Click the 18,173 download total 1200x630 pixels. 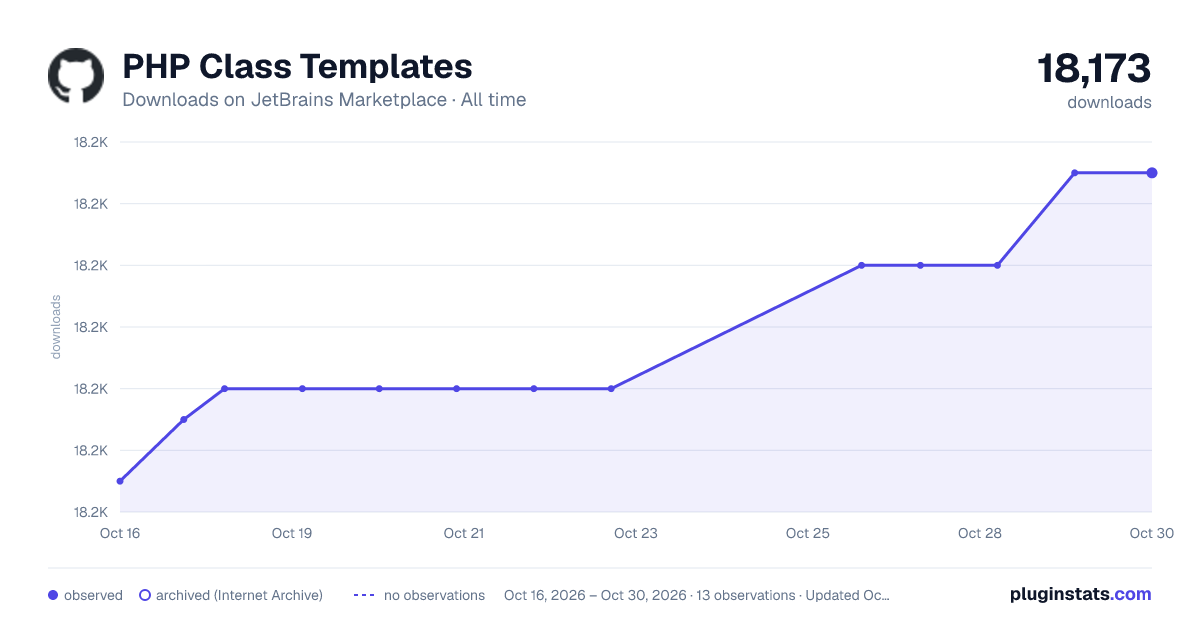point(1094,69)
